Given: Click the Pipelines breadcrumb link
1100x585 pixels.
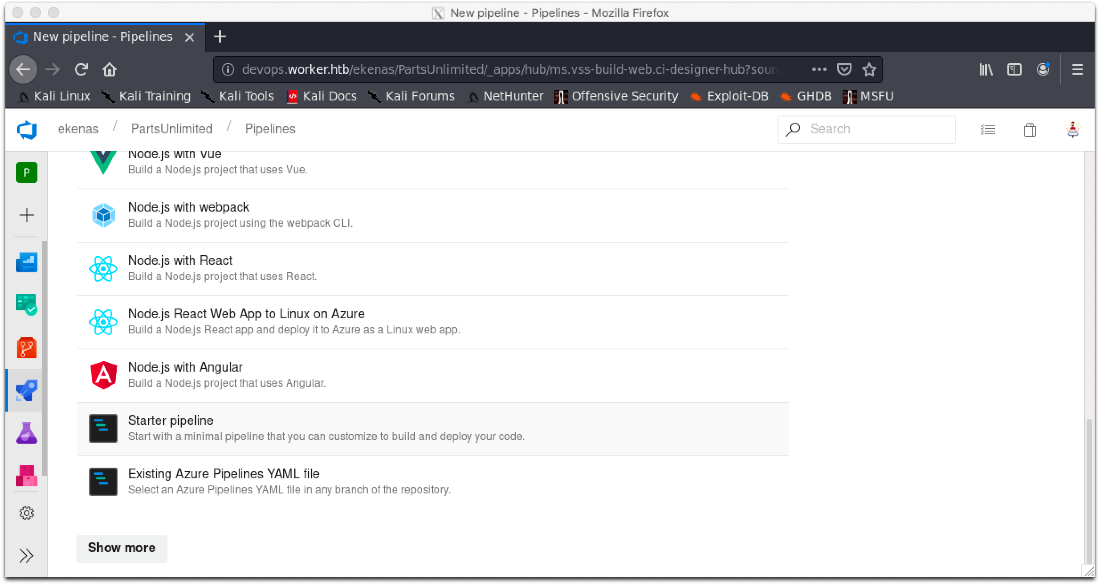Looking at the screenshot, I should coord(270,129).
